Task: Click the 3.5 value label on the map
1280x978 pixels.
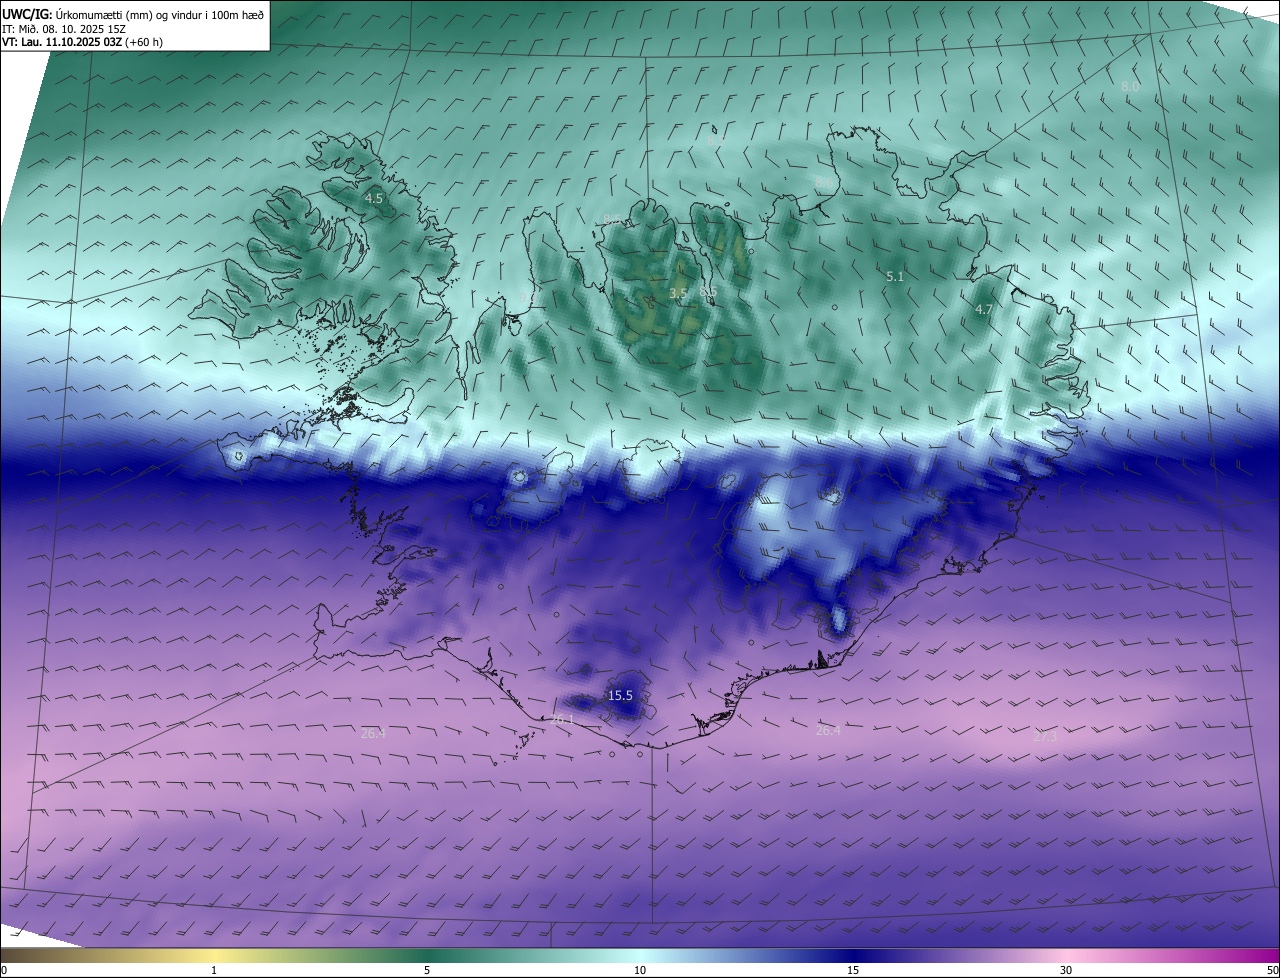Action: click(x=678, y=293)
